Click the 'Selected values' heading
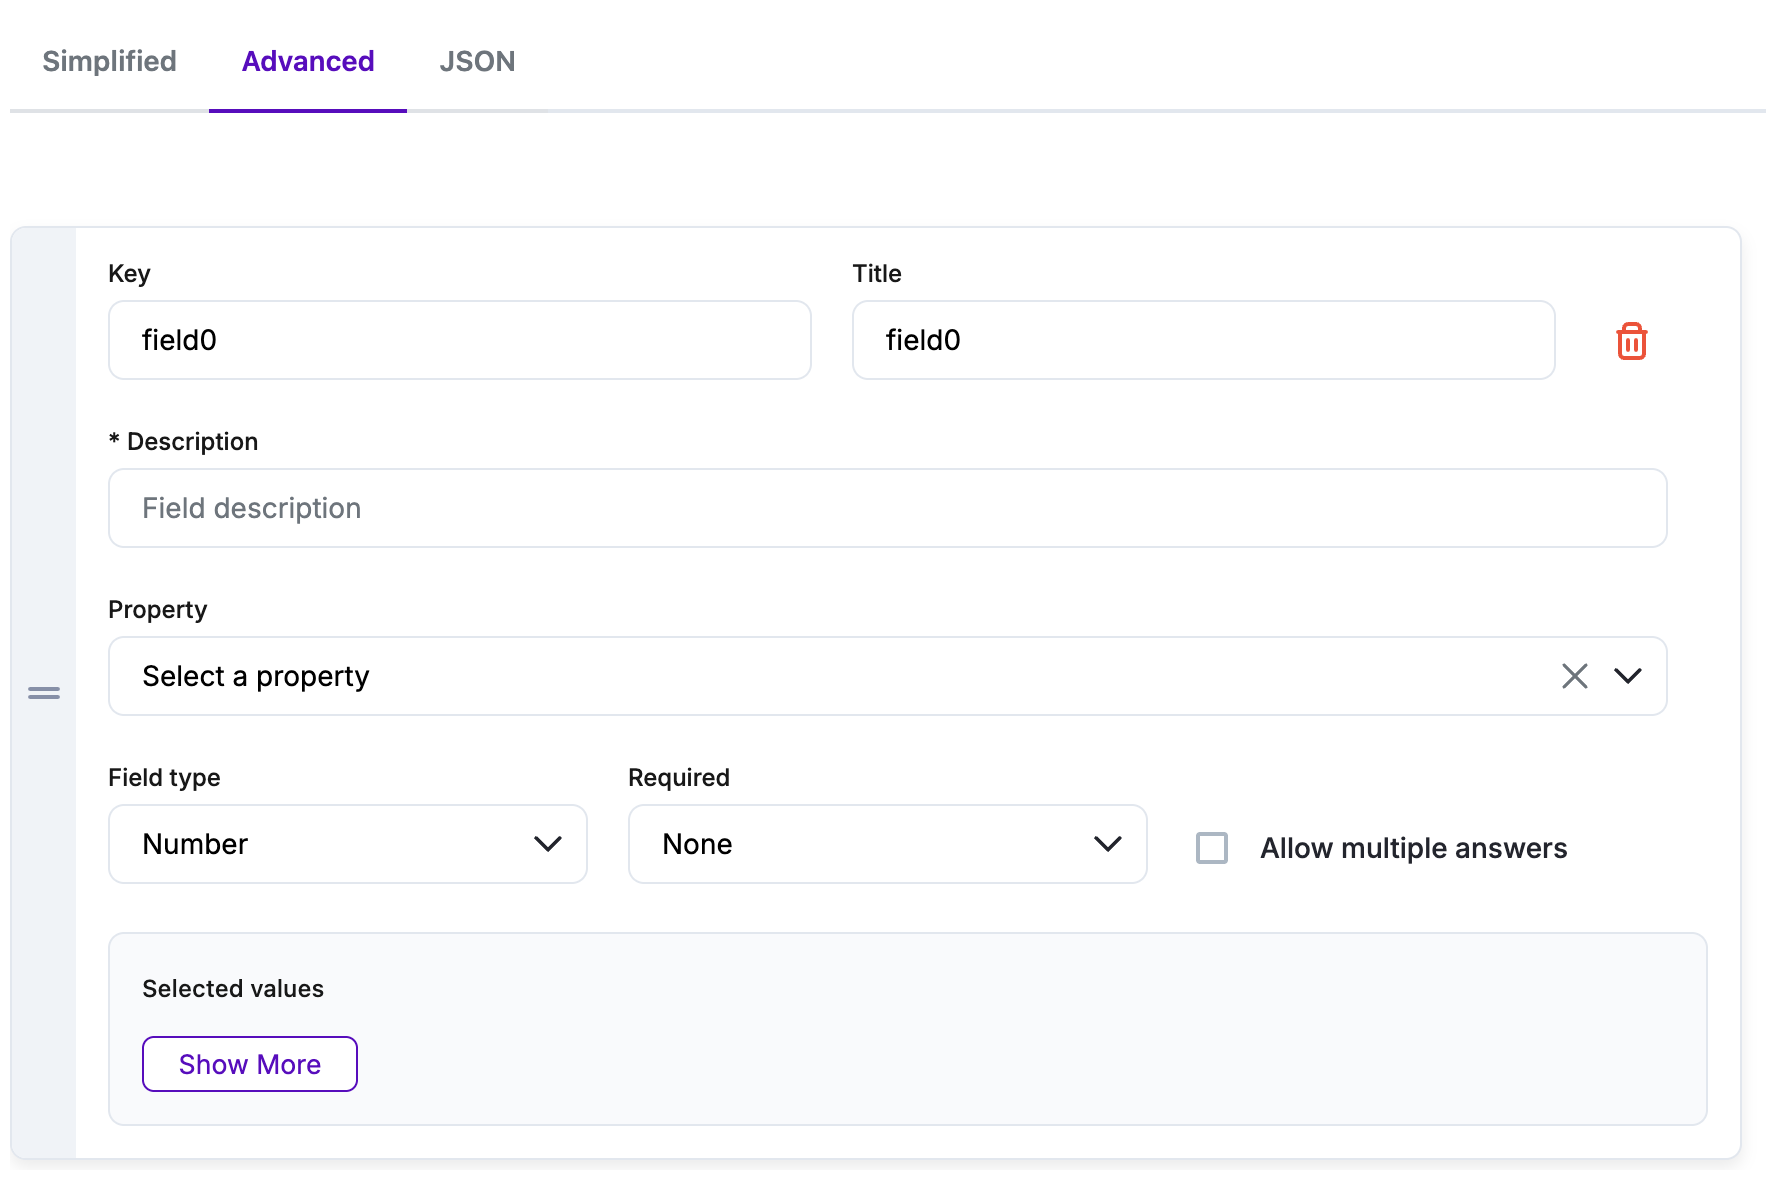 click(x=233, y=988)
